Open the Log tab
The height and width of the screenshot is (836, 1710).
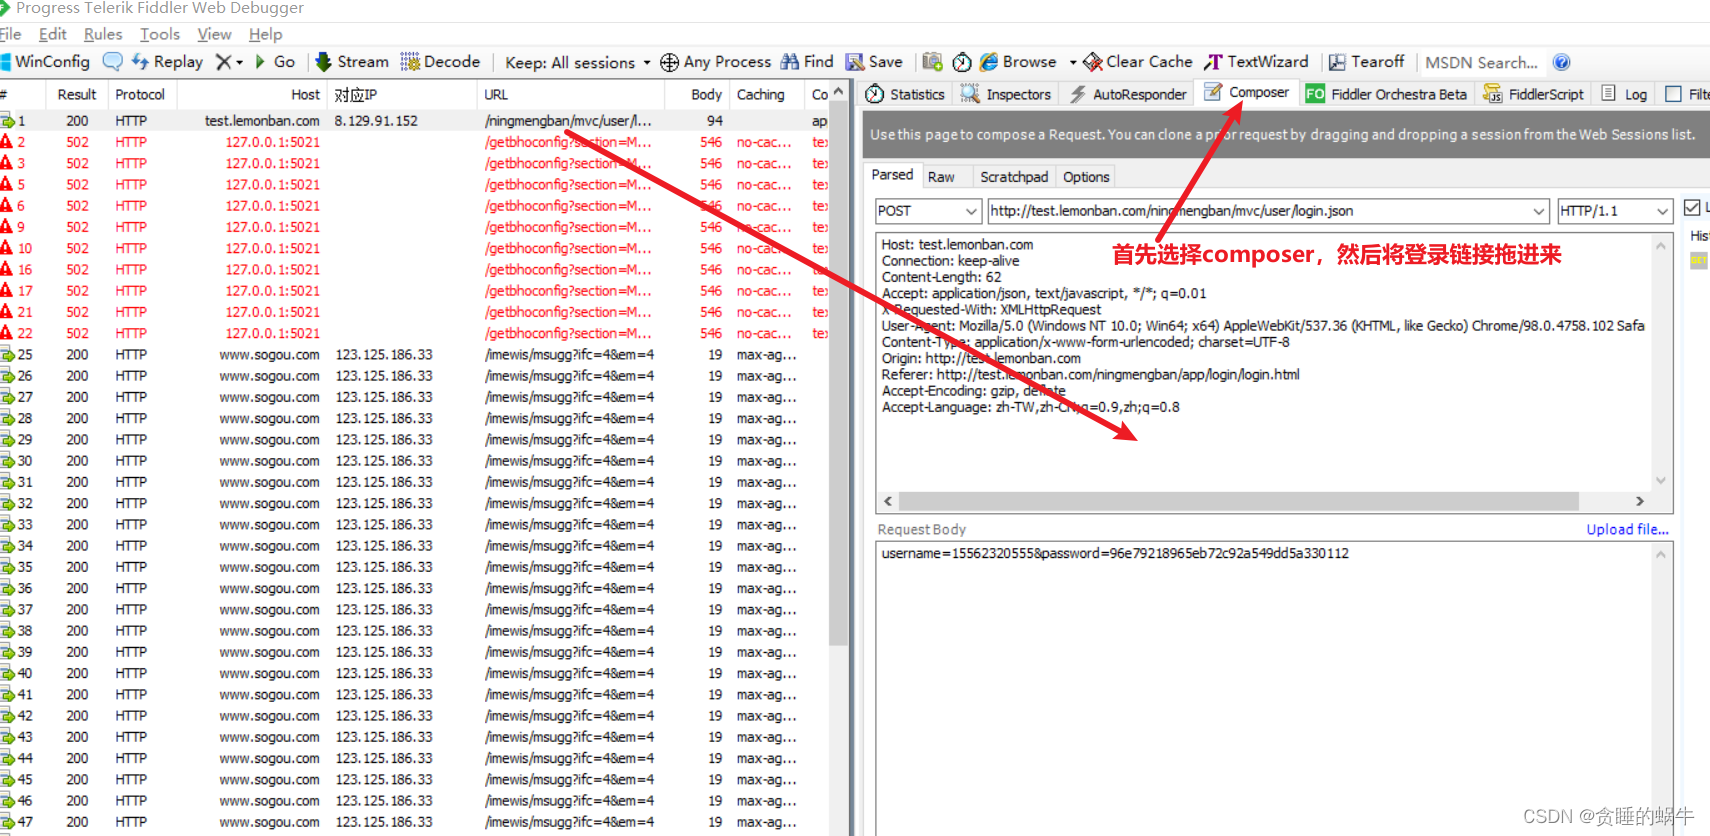pos(1624,94)
